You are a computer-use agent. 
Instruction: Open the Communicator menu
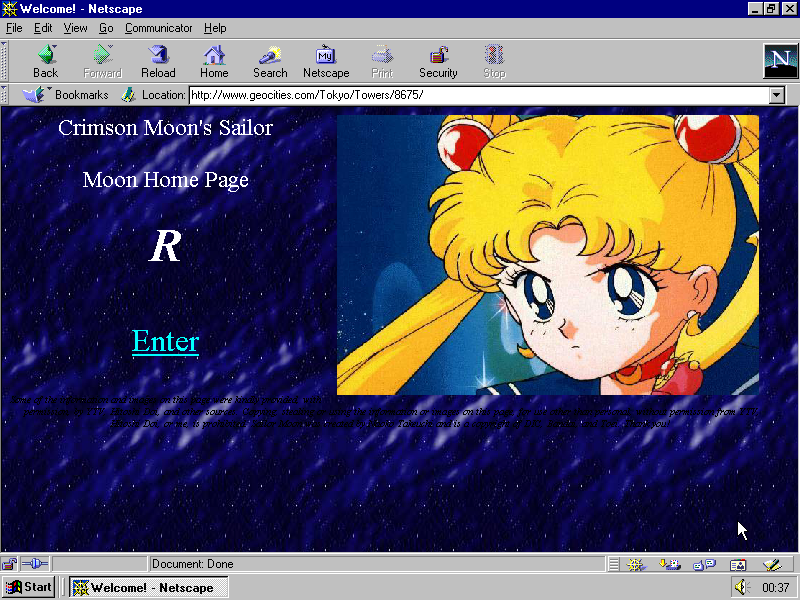tap(159, 28)
